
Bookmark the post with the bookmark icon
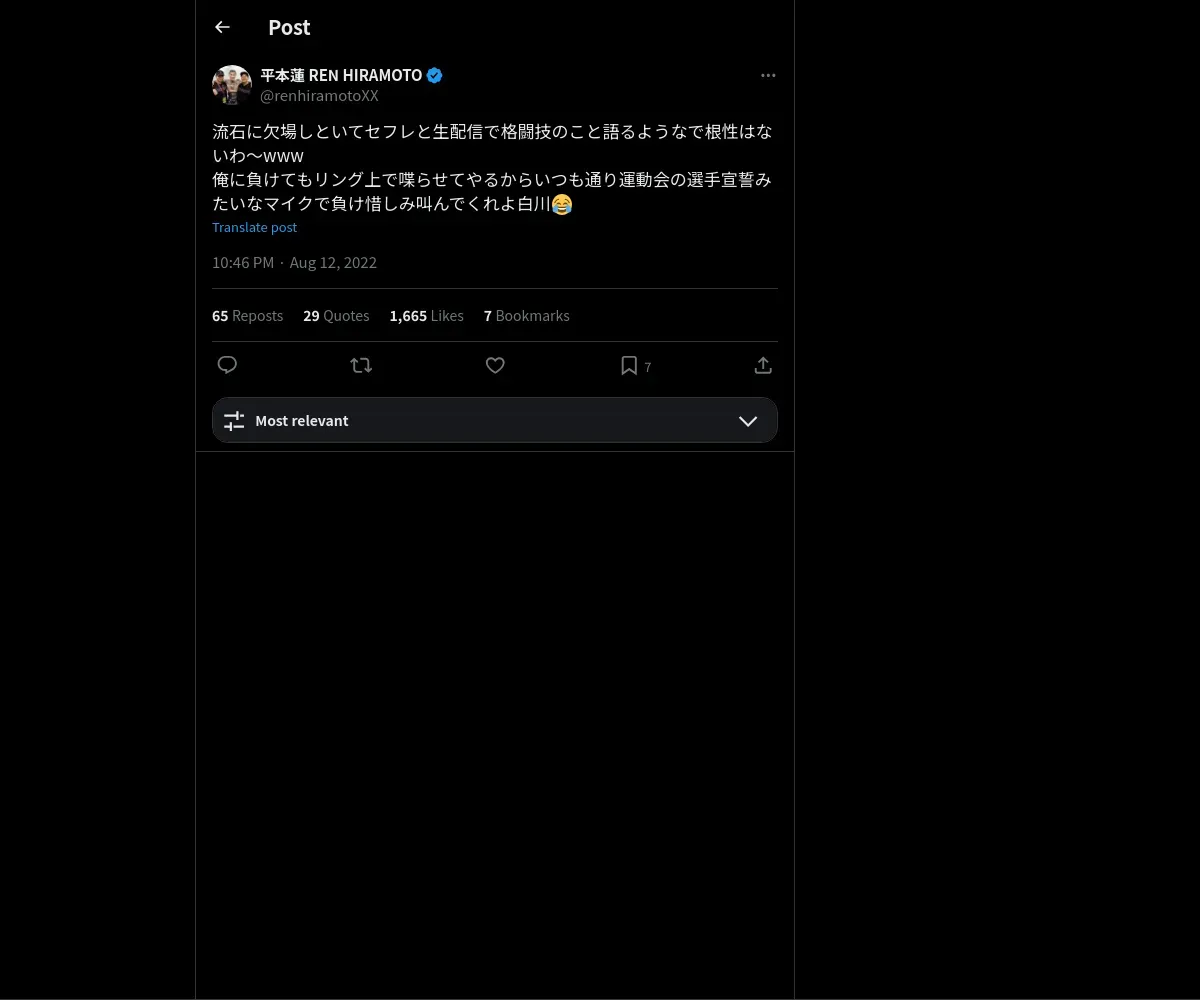pyautogui.click(x=629, y=365)
